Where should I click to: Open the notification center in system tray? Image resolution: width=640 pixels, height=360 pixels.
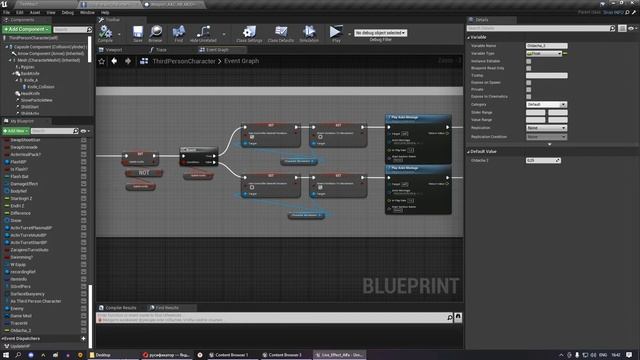629,355
